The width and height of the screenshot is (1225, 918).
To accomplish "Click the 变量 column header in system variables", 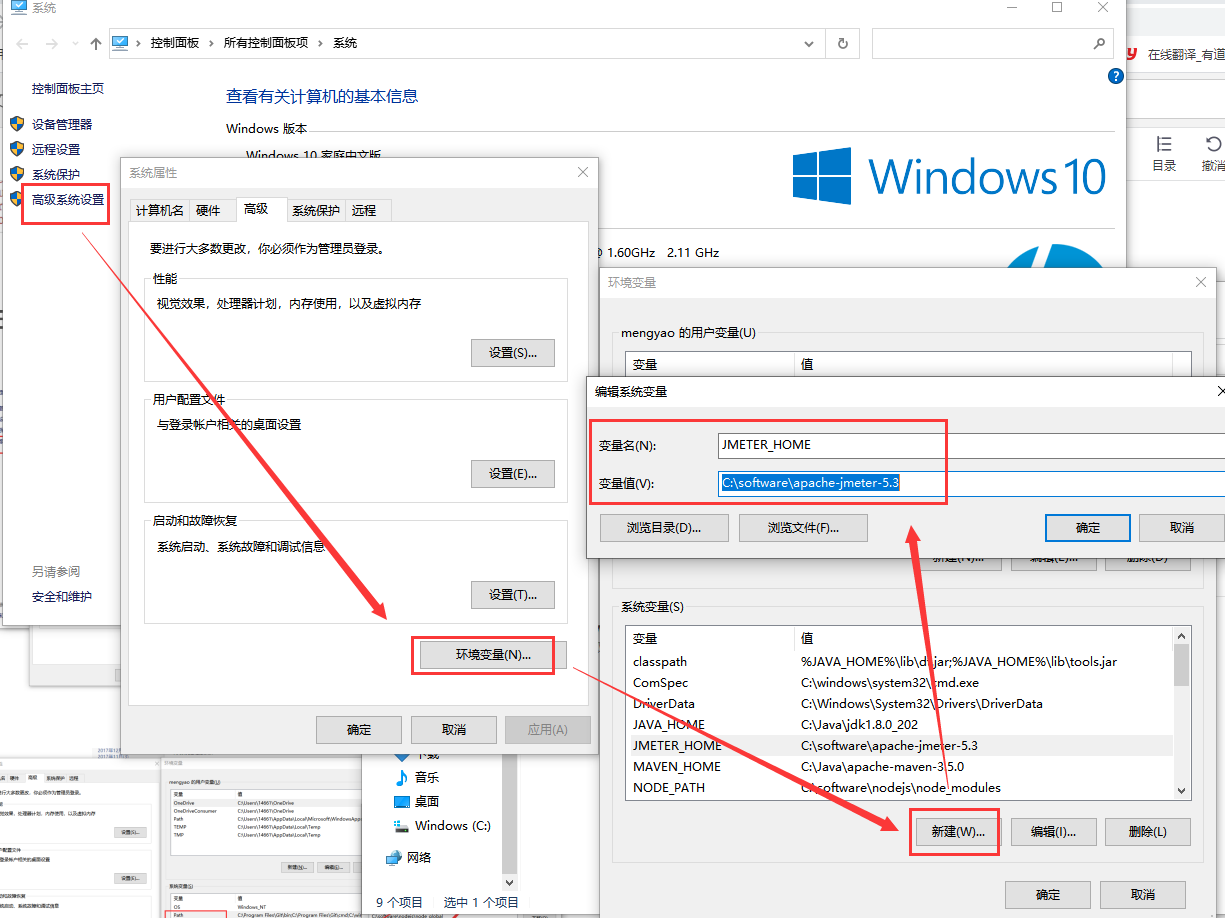I will point(710,638).
